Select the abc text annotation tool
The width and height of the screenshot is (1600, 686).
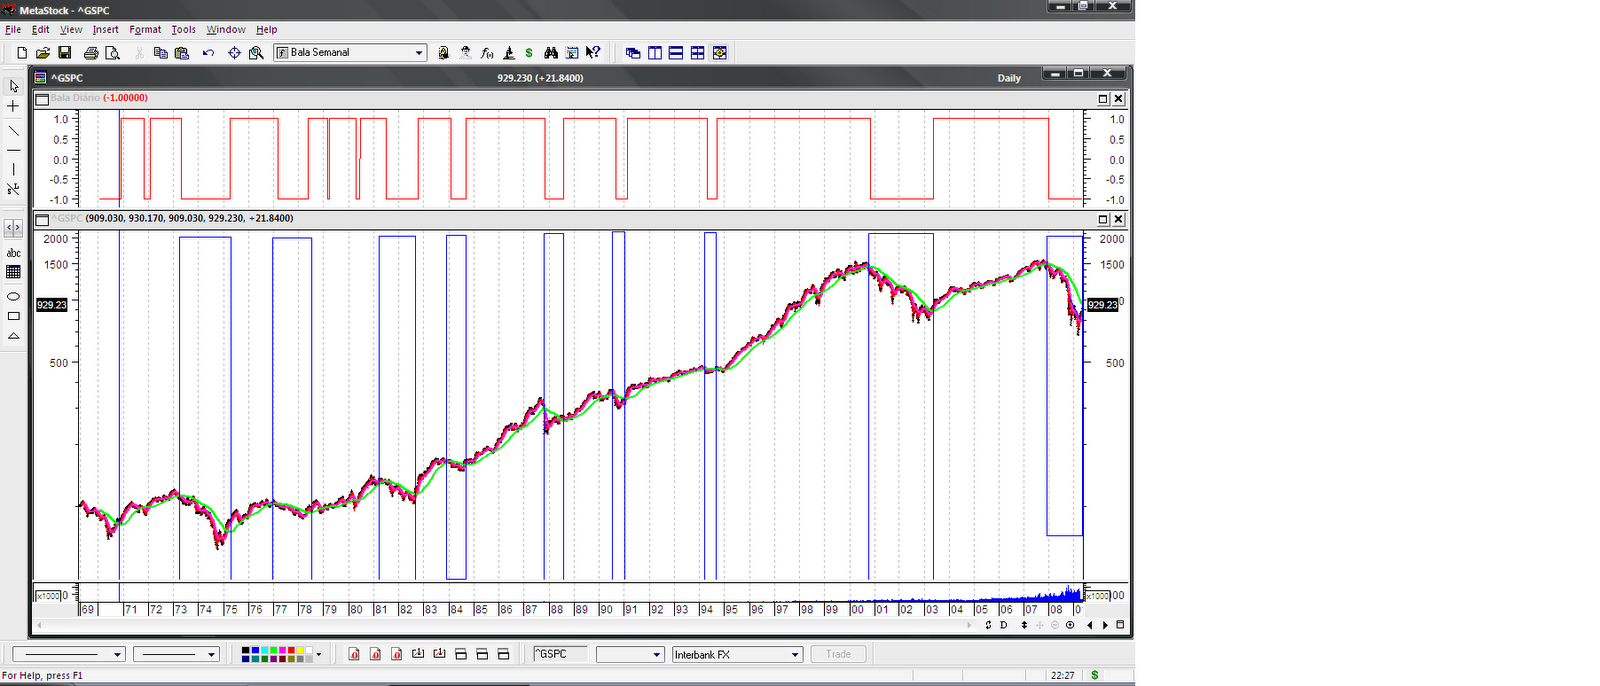(14, 253)
